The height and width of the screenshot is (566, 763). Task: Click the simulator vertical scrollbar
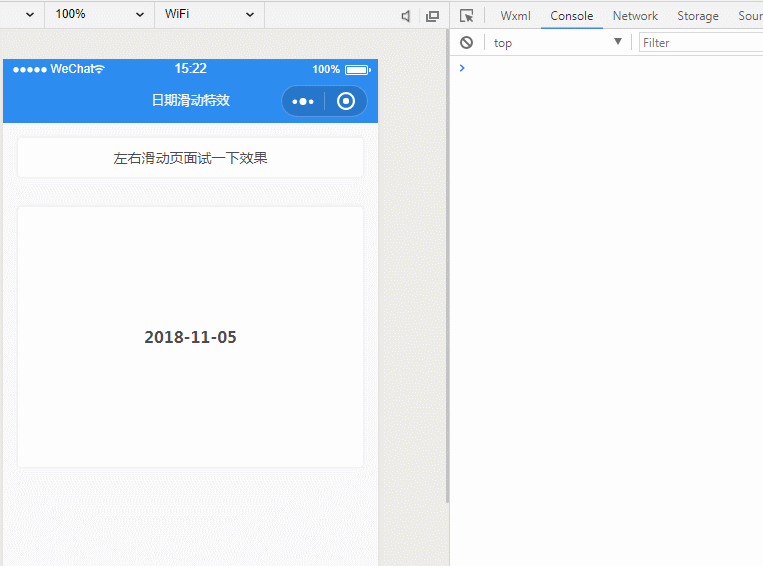click(447, 267)
